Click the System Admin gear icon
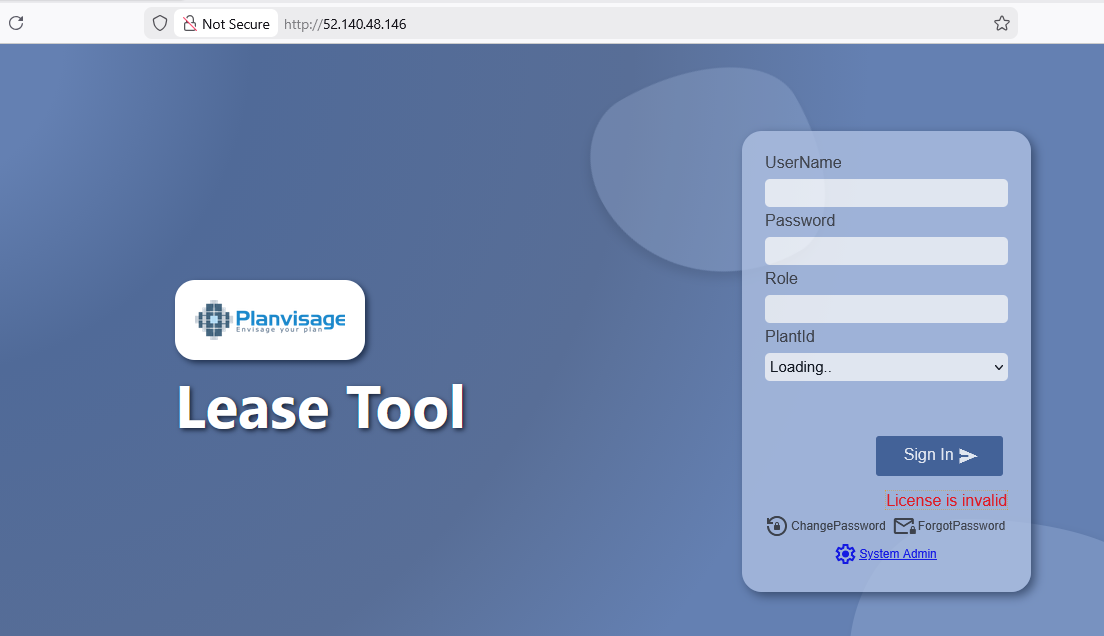The height and width of the screenshot is (636, 1104). [x=845, y=554]
